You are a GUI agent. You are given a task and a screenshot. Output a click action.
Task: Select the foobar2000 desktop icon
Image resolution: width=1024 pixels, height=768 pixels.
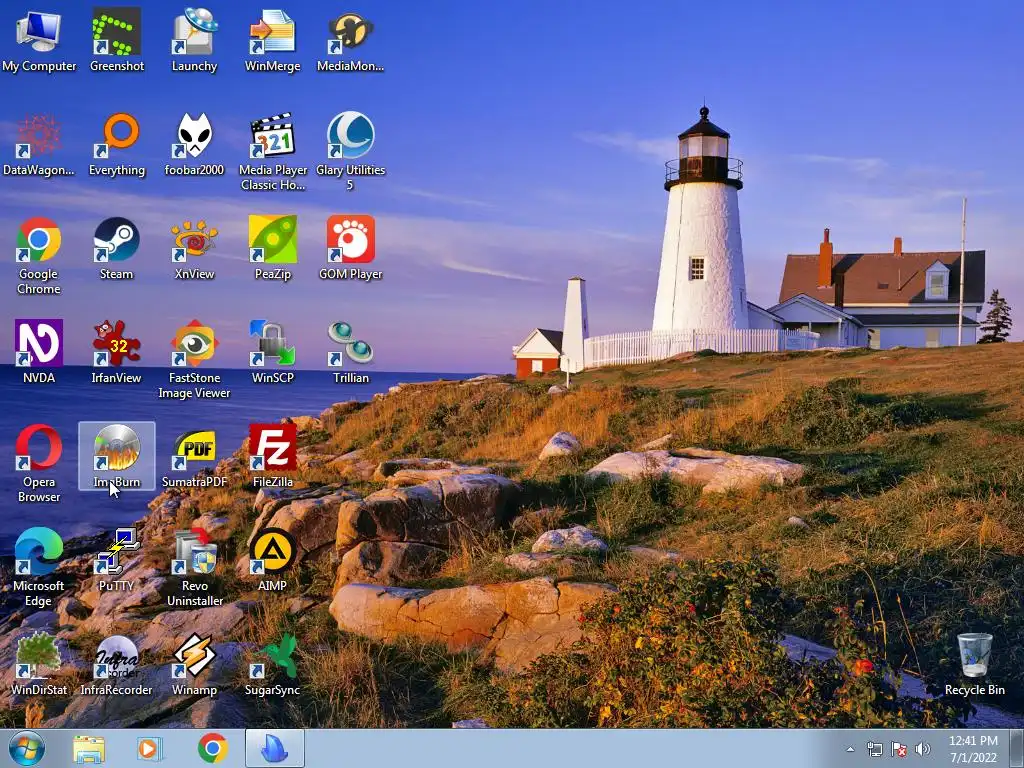pos(194,145)
